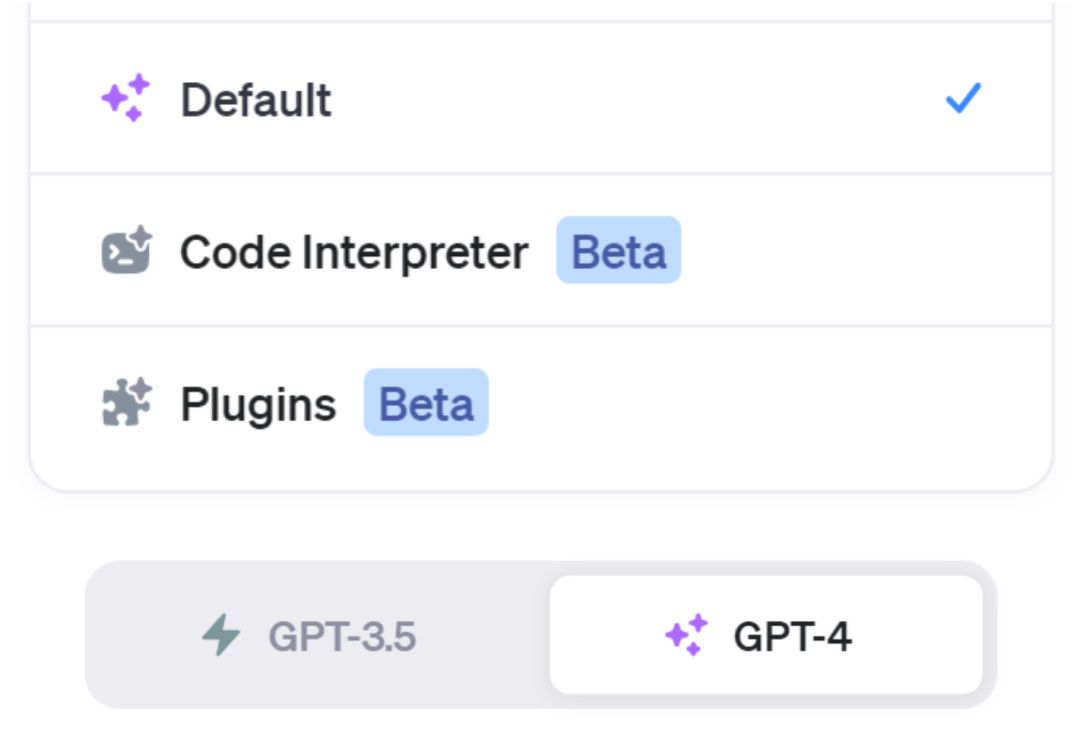Screen dimensions: 1080x738
Task: Click empty space right of Plugins Beta badge
Action: coord(760,403)
